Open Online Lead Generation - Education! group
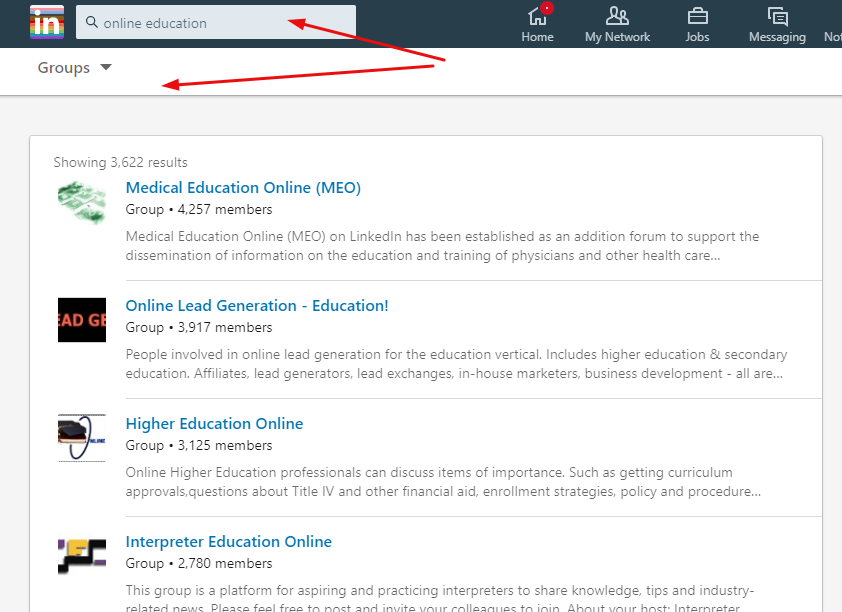The height and width of the screenshot is (612, 842). (x=257, y=306)
